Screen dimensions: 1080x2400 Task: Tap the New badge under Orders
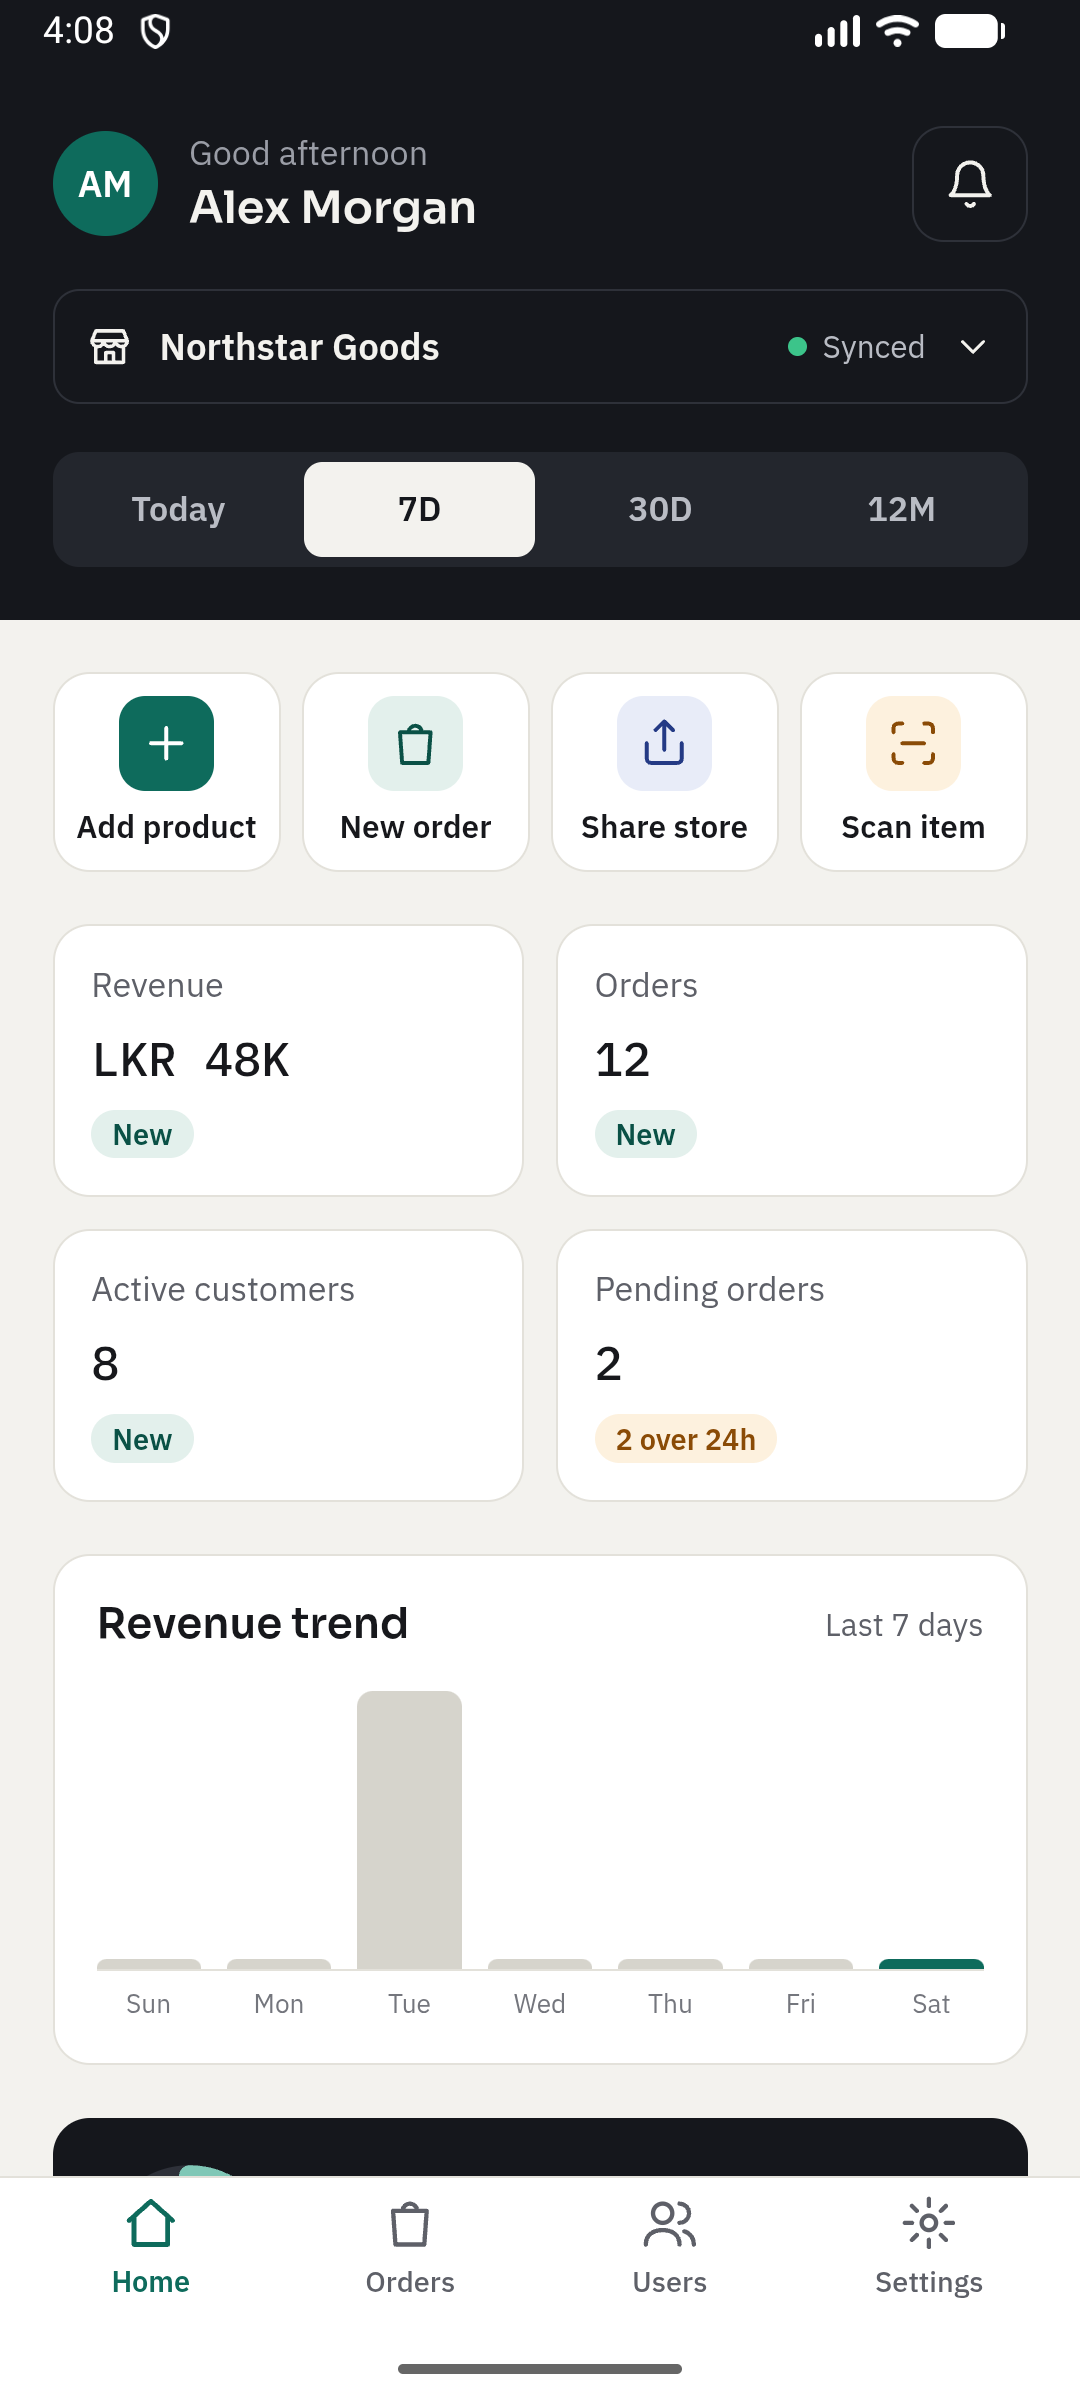click(645, 1134)
